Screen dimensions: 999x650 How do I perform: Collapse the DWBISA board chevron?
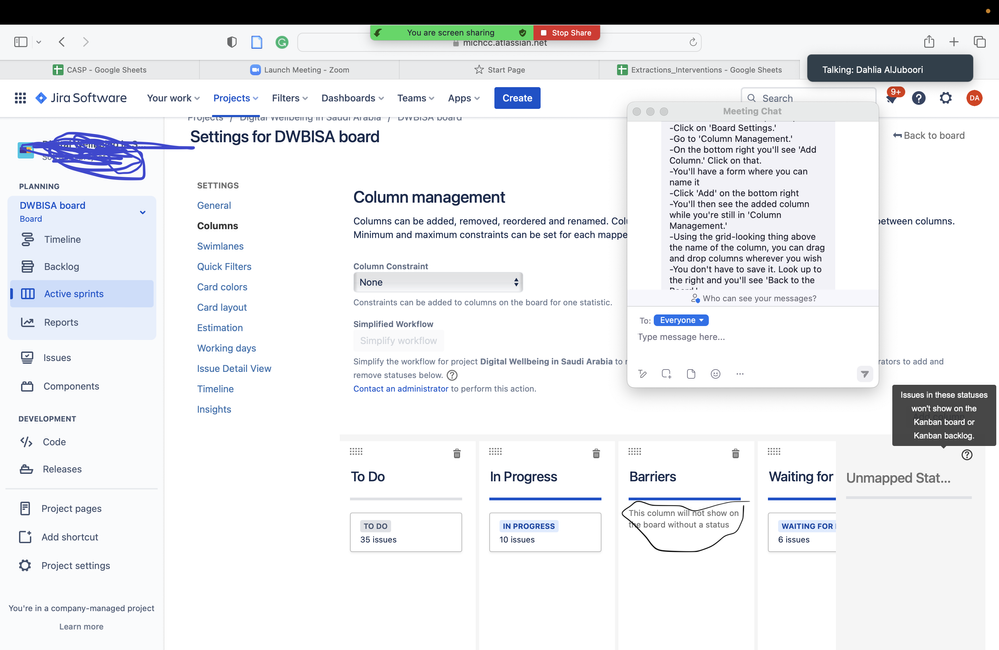143,212
